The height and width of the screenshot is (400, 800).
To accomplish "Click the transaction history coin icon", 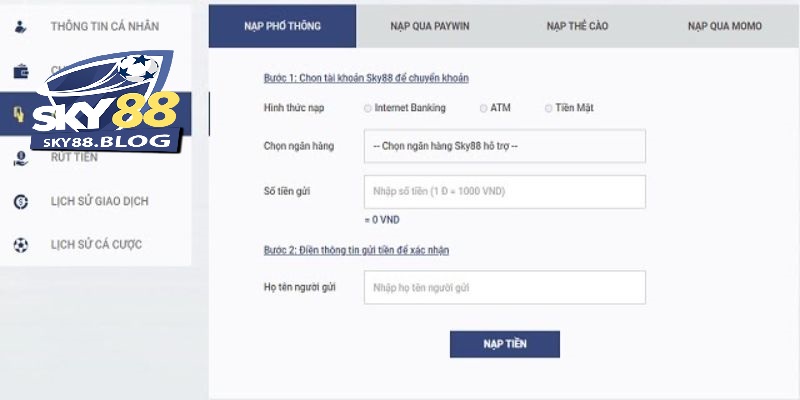I will point(21,201).
